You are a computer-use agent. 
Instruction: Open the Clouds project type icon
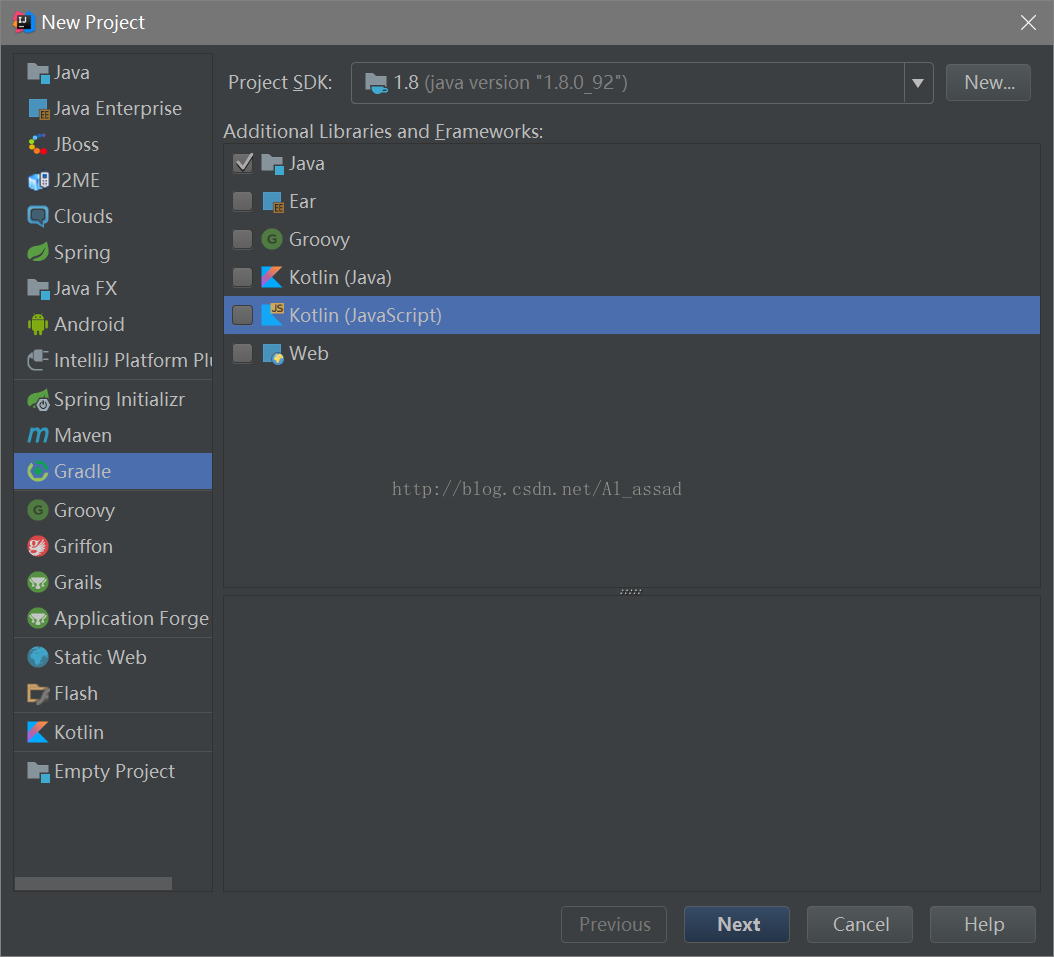[38, 216]
